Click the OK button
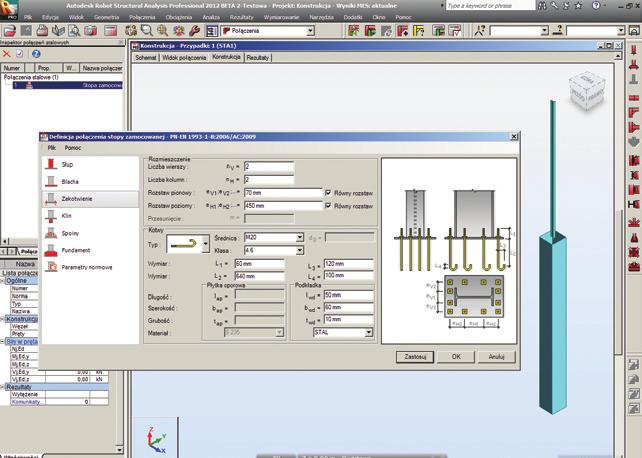Viewport: 642px width, 458px height. click(x=456, y=357)
